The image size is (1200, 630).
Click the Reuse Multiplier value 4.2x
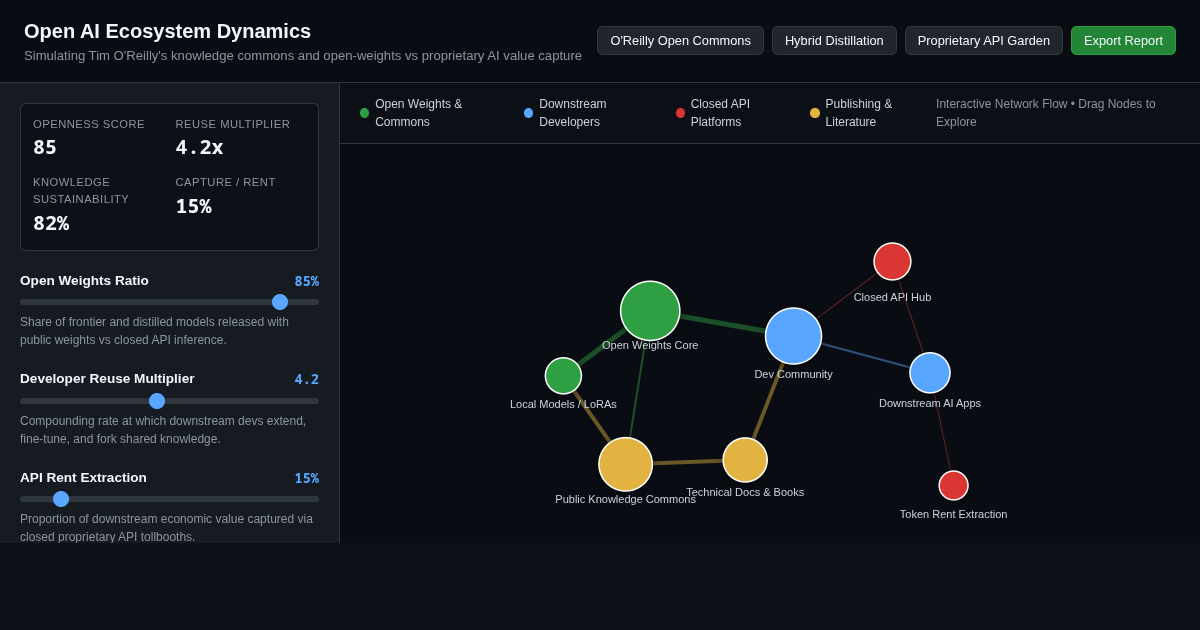click(199, 147)
